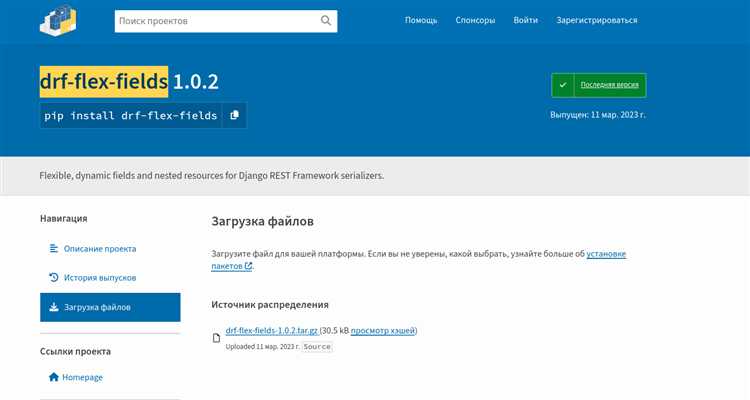Open the установке пакетов guide link
Screen dimensions: 750x400
(606, 254)
